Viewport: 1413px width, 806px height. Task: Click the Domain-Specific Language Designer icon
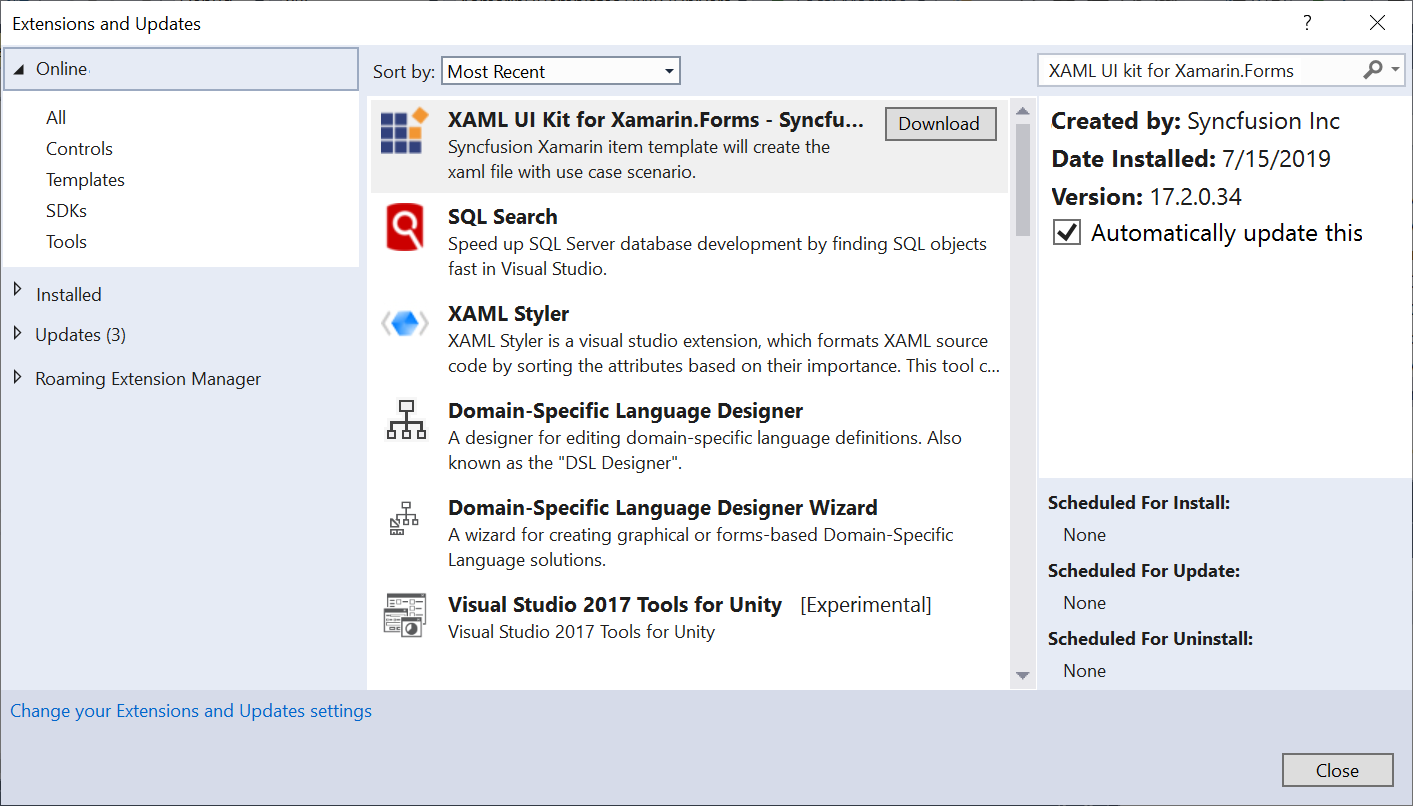405,420
